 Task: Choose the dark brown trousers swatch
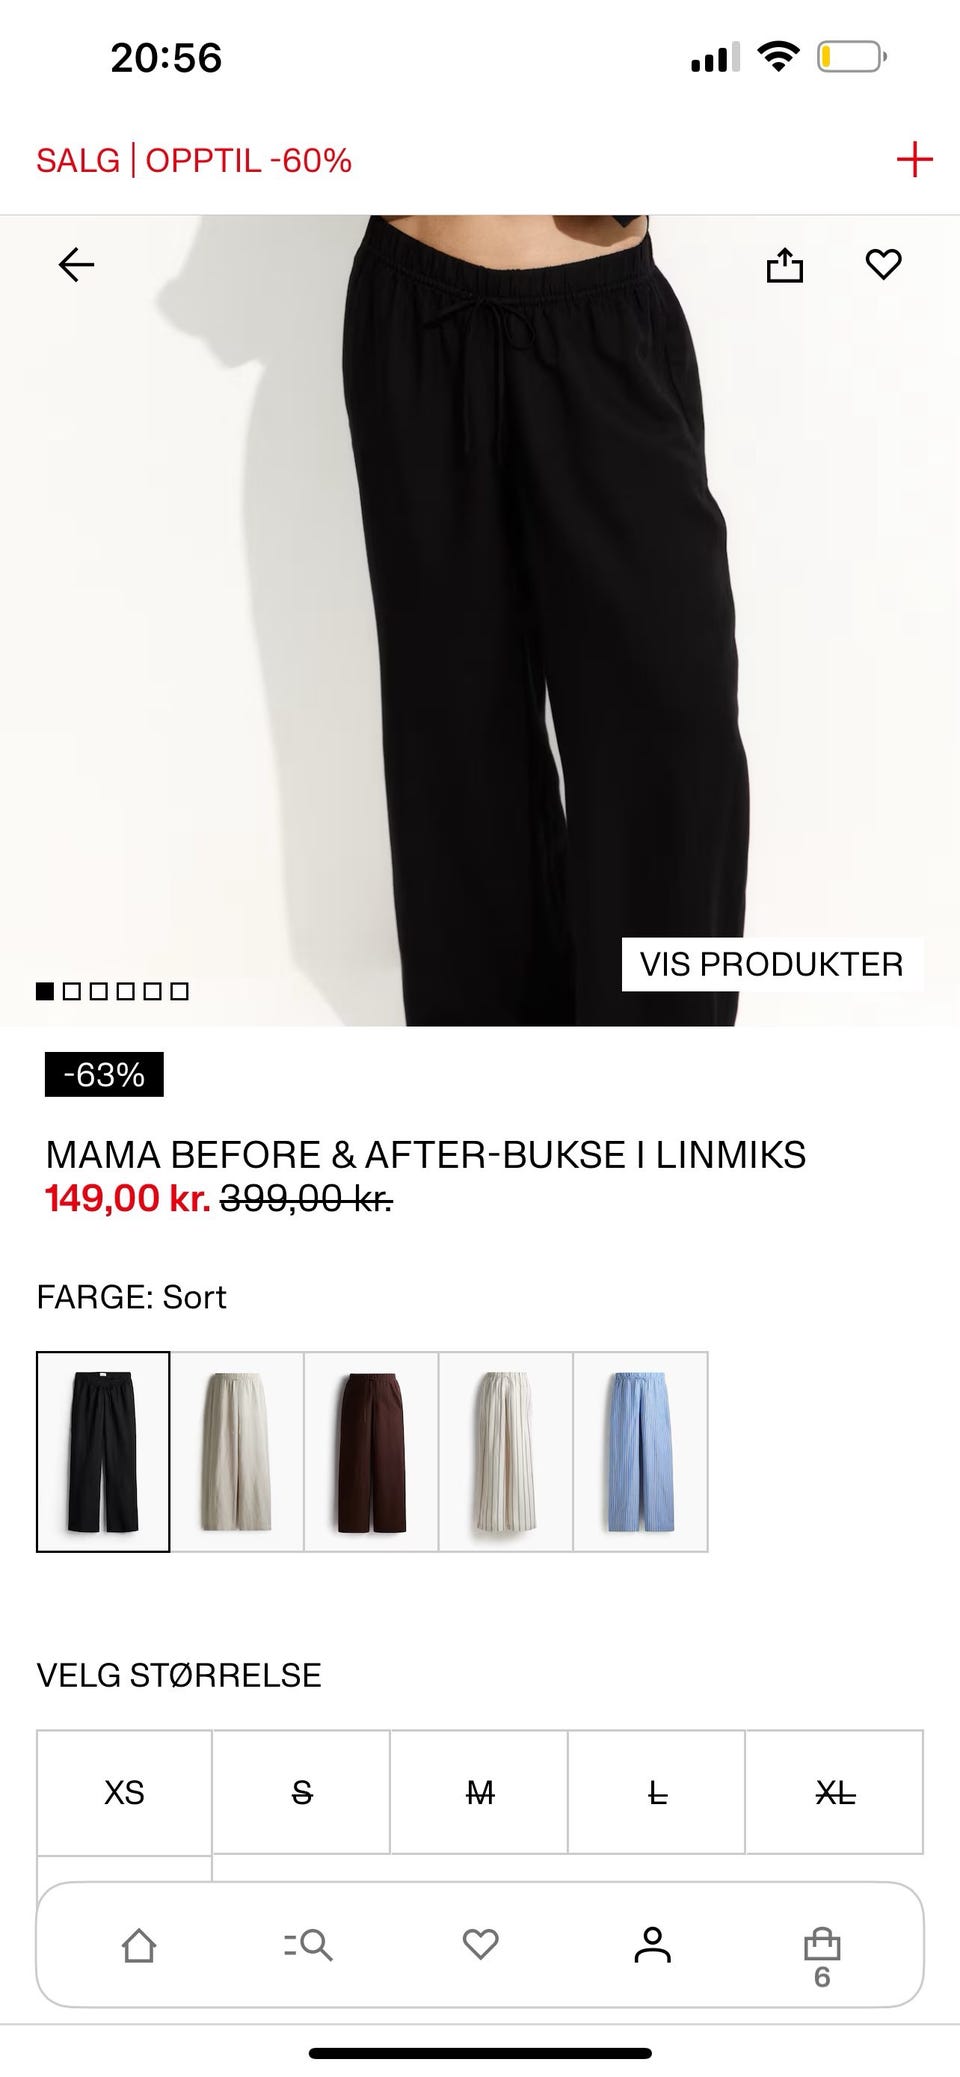[x=371, y=1452]
